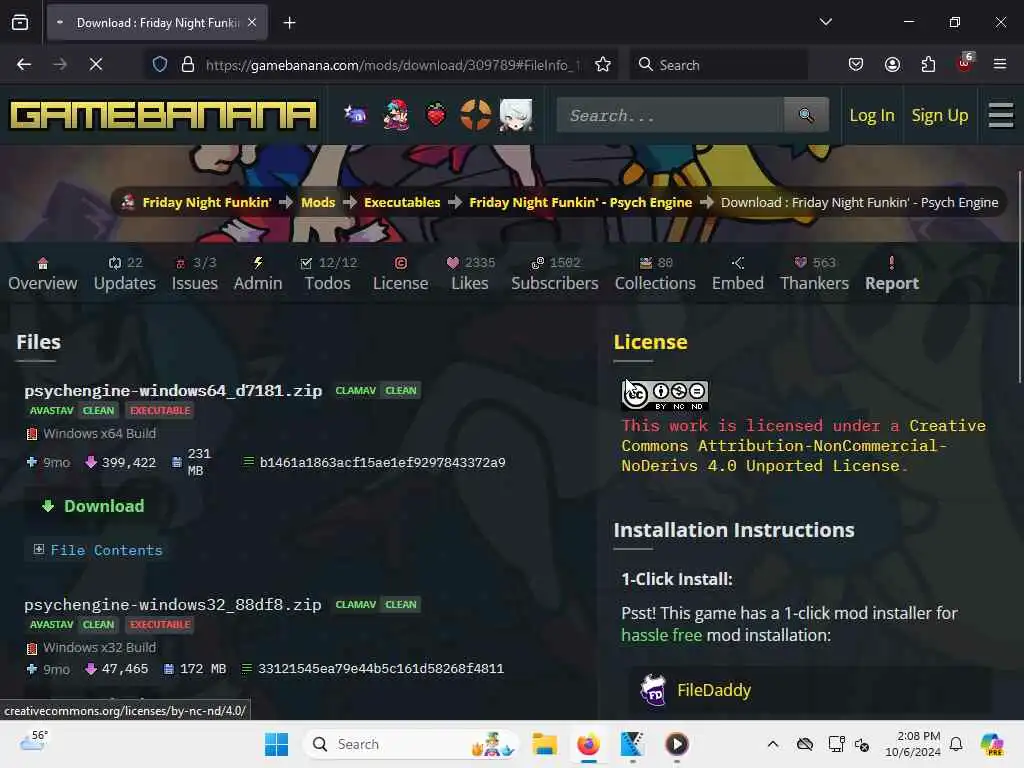
Task: Open the Overview tab
Action: pos(42,274)
